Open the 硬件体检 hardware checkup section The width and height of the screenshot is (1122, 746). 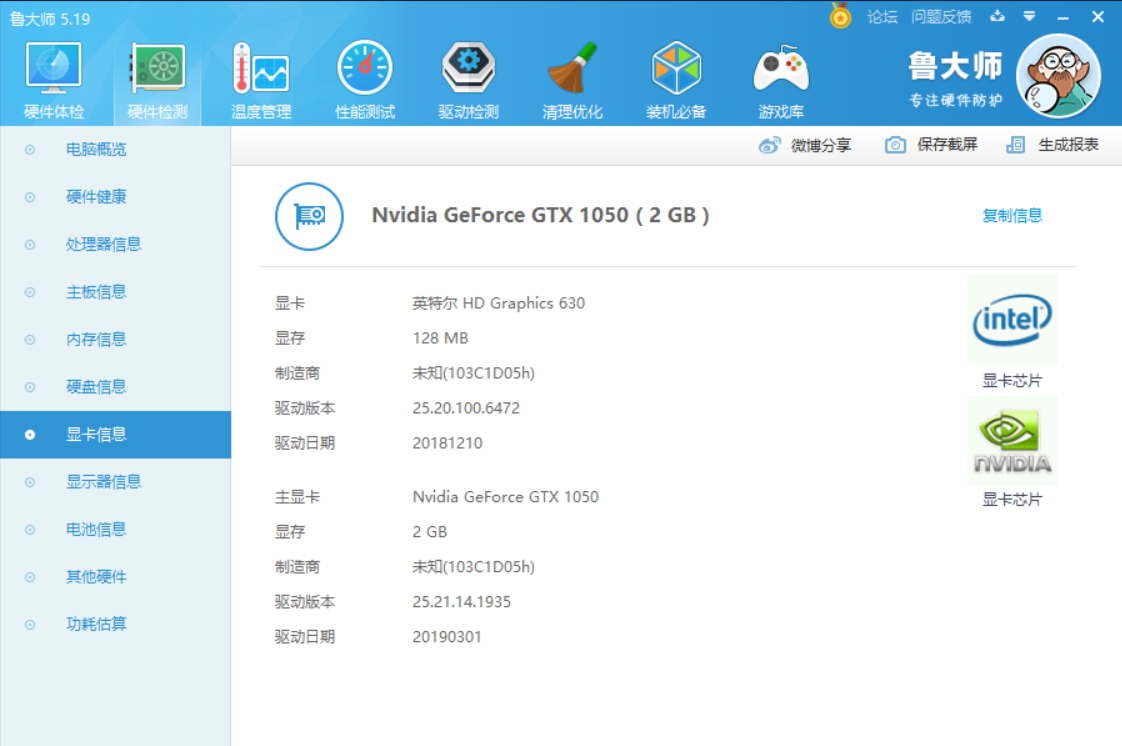click(x=54, y=80)
